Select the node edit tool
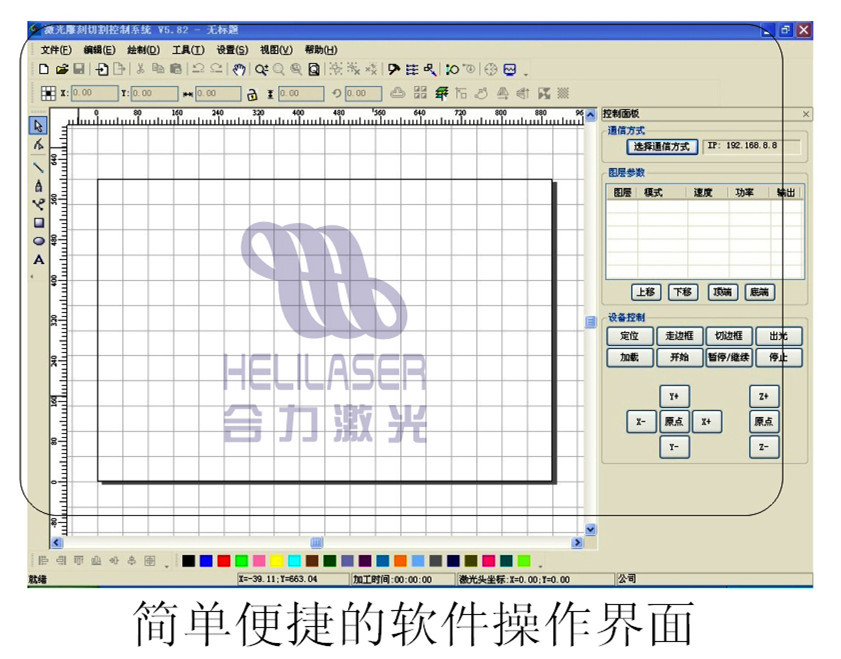Image resolution: width=841 pixels, height=659 pixels. click(39, 145)
